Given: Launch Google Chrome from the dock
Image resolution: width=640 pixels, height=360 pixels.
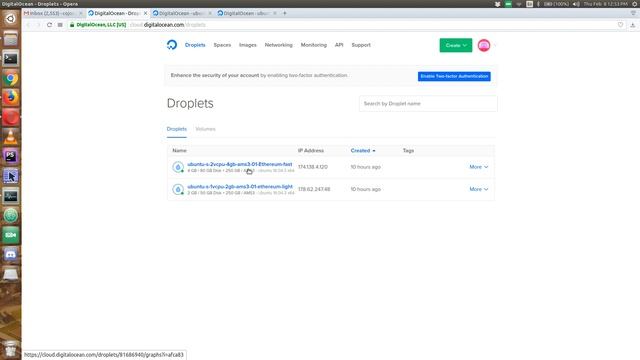Looking at the screenshot, I should [x=11, y=78].
